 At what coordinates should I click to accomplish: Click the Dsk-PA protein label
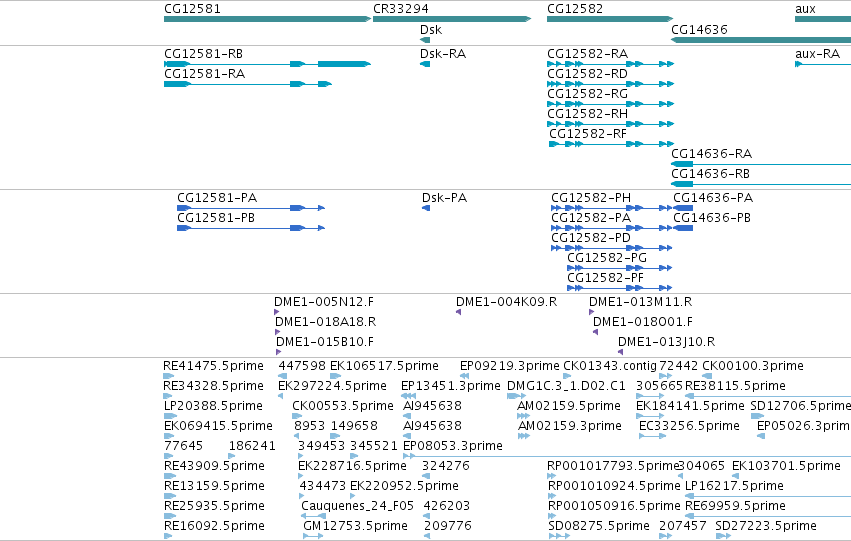(x=444, y=198)
